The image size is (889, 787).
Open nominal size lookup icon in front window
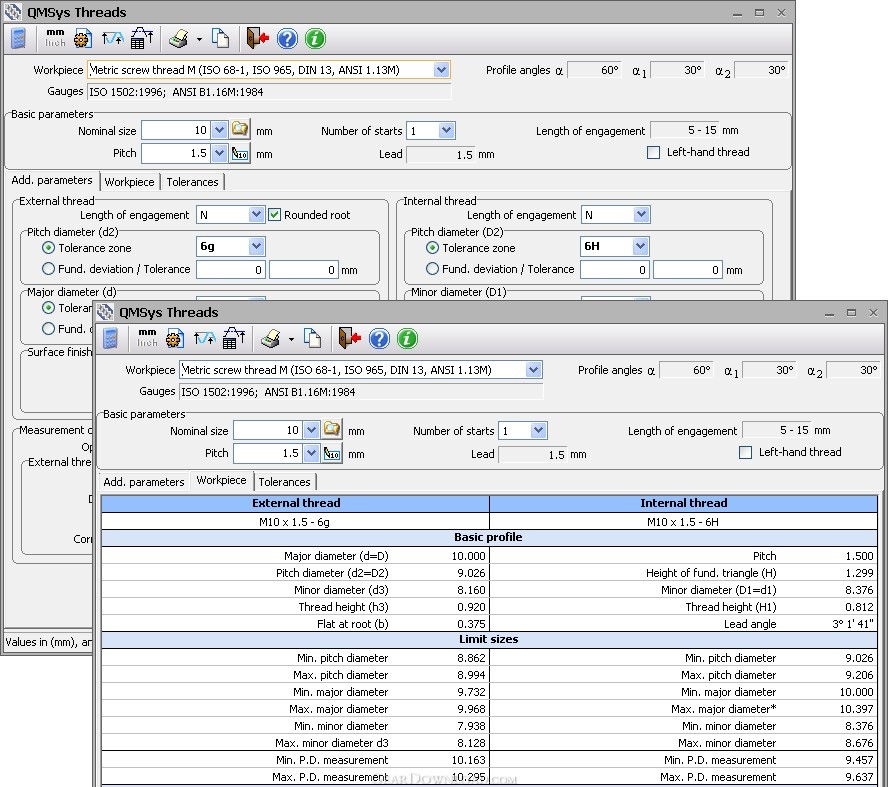pos(332,430)
